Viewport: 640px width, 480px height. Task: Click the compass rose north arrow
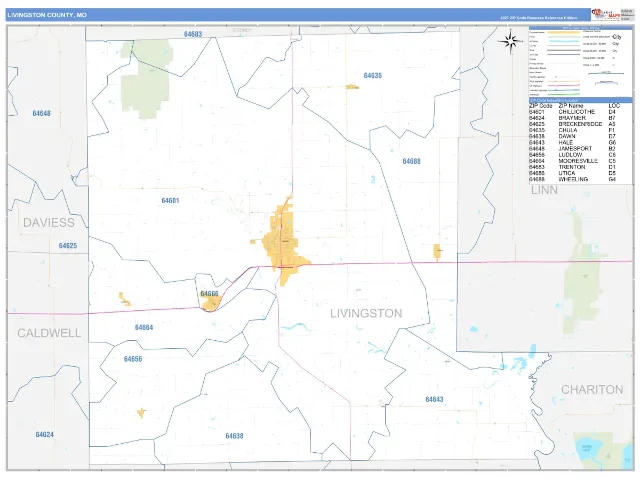tap(510, 41)
